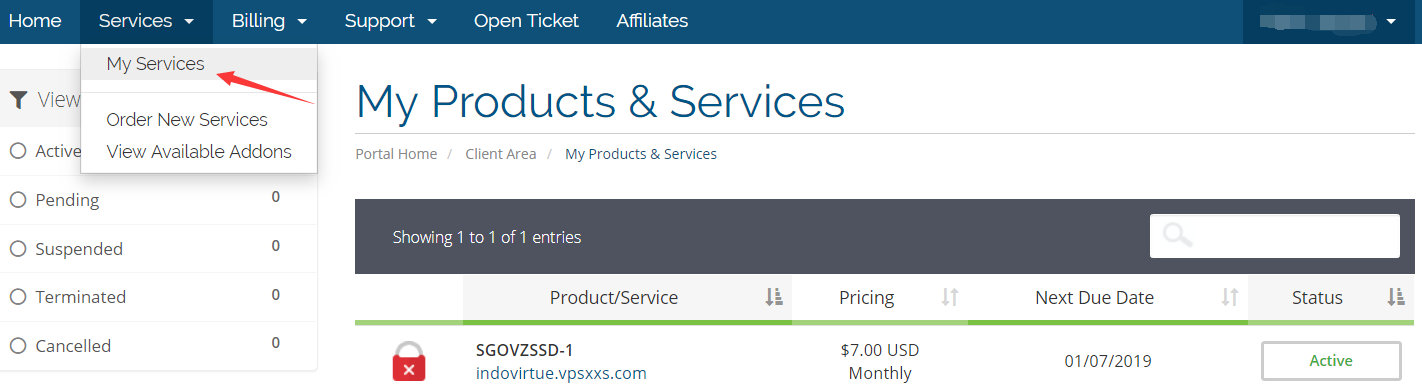The width and height of the screenshot is (1422, 392).
Task: Click the filter funnel icon
Action: pos(19,99)
